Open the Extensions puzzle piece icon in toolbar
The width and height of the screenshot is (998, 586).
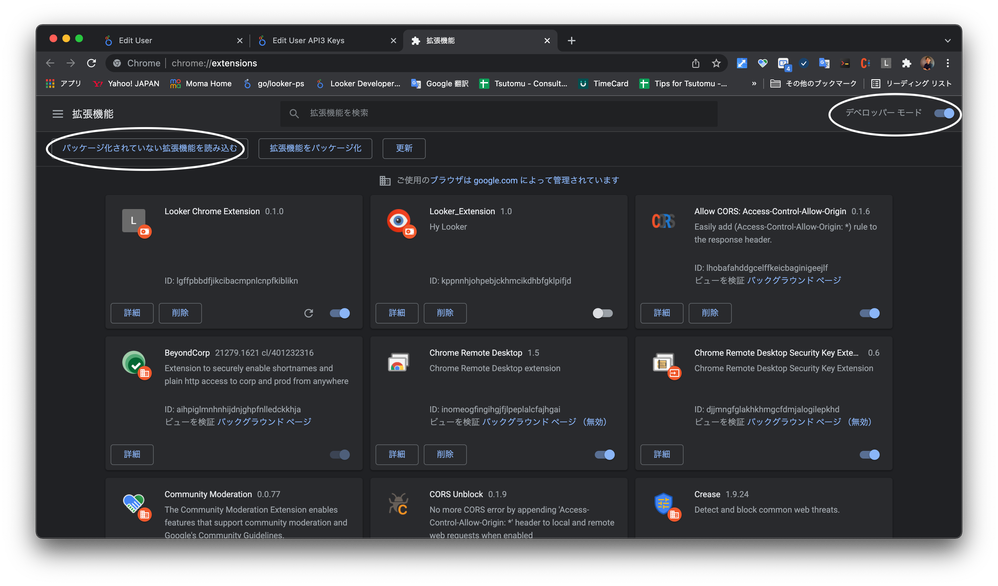coord(906,63)
